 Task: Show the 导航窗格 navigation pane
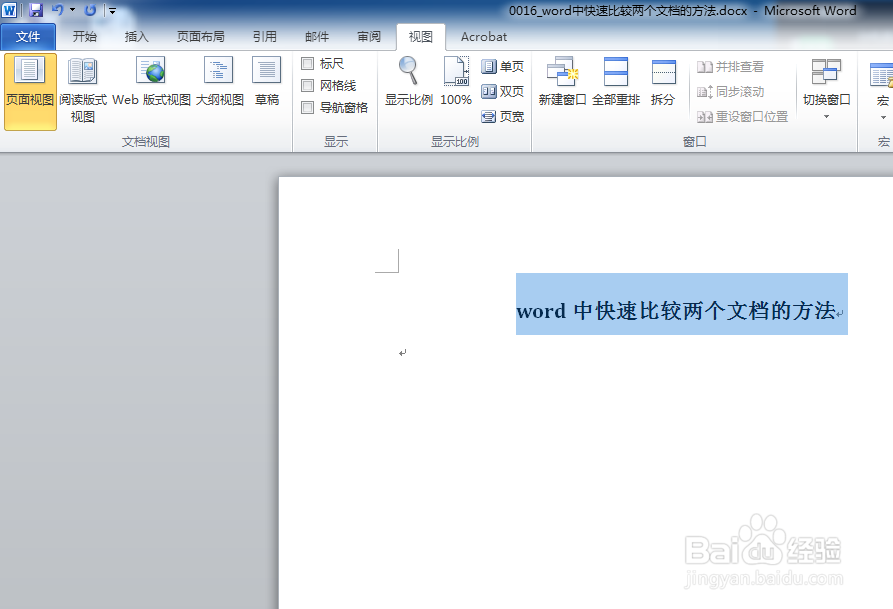point(307,107)
